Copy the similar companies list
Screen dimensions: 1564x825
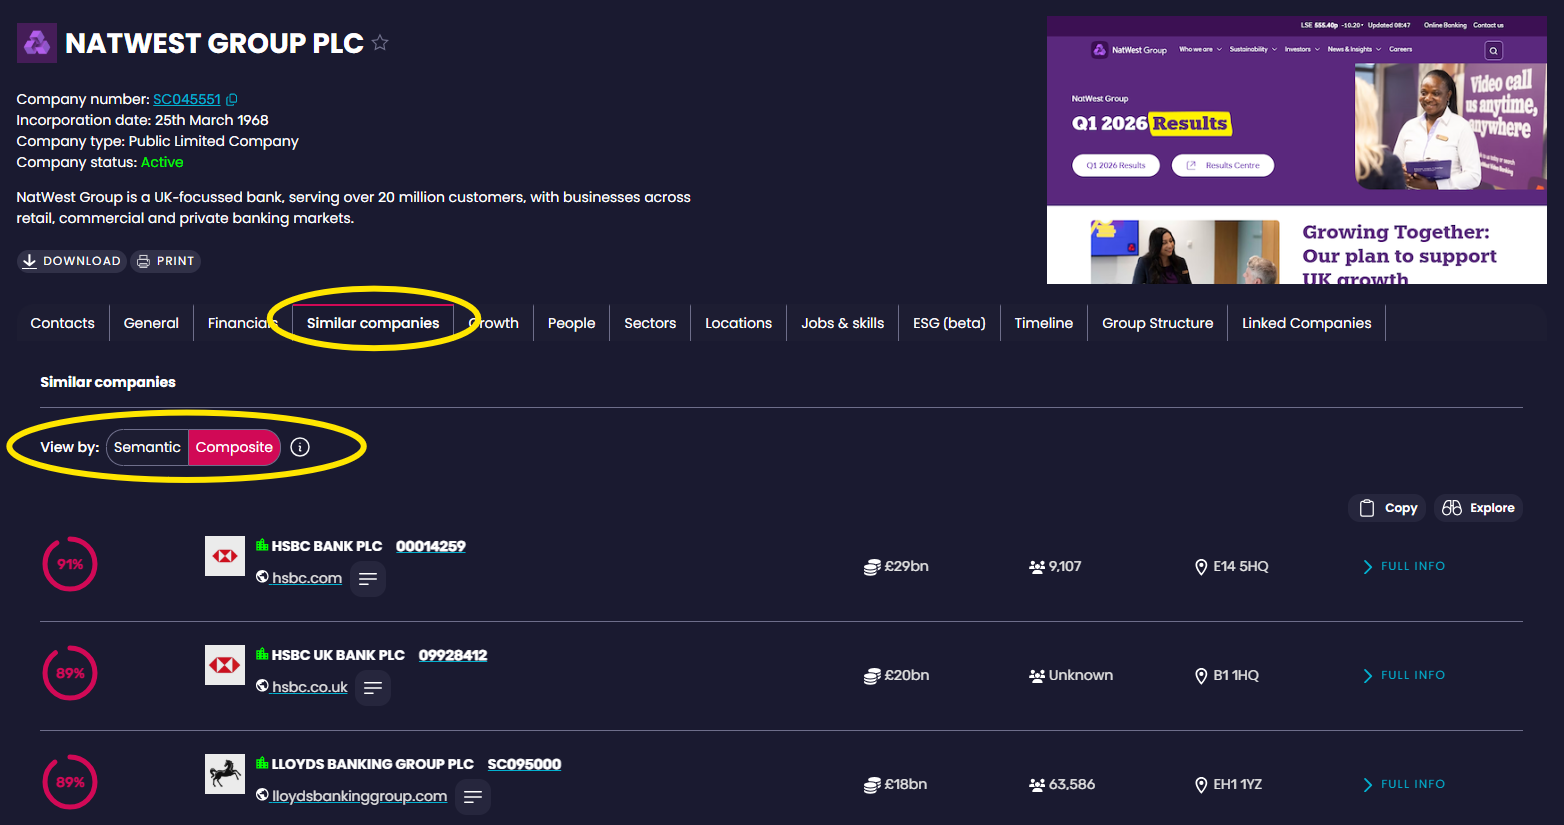[1388, 508]
